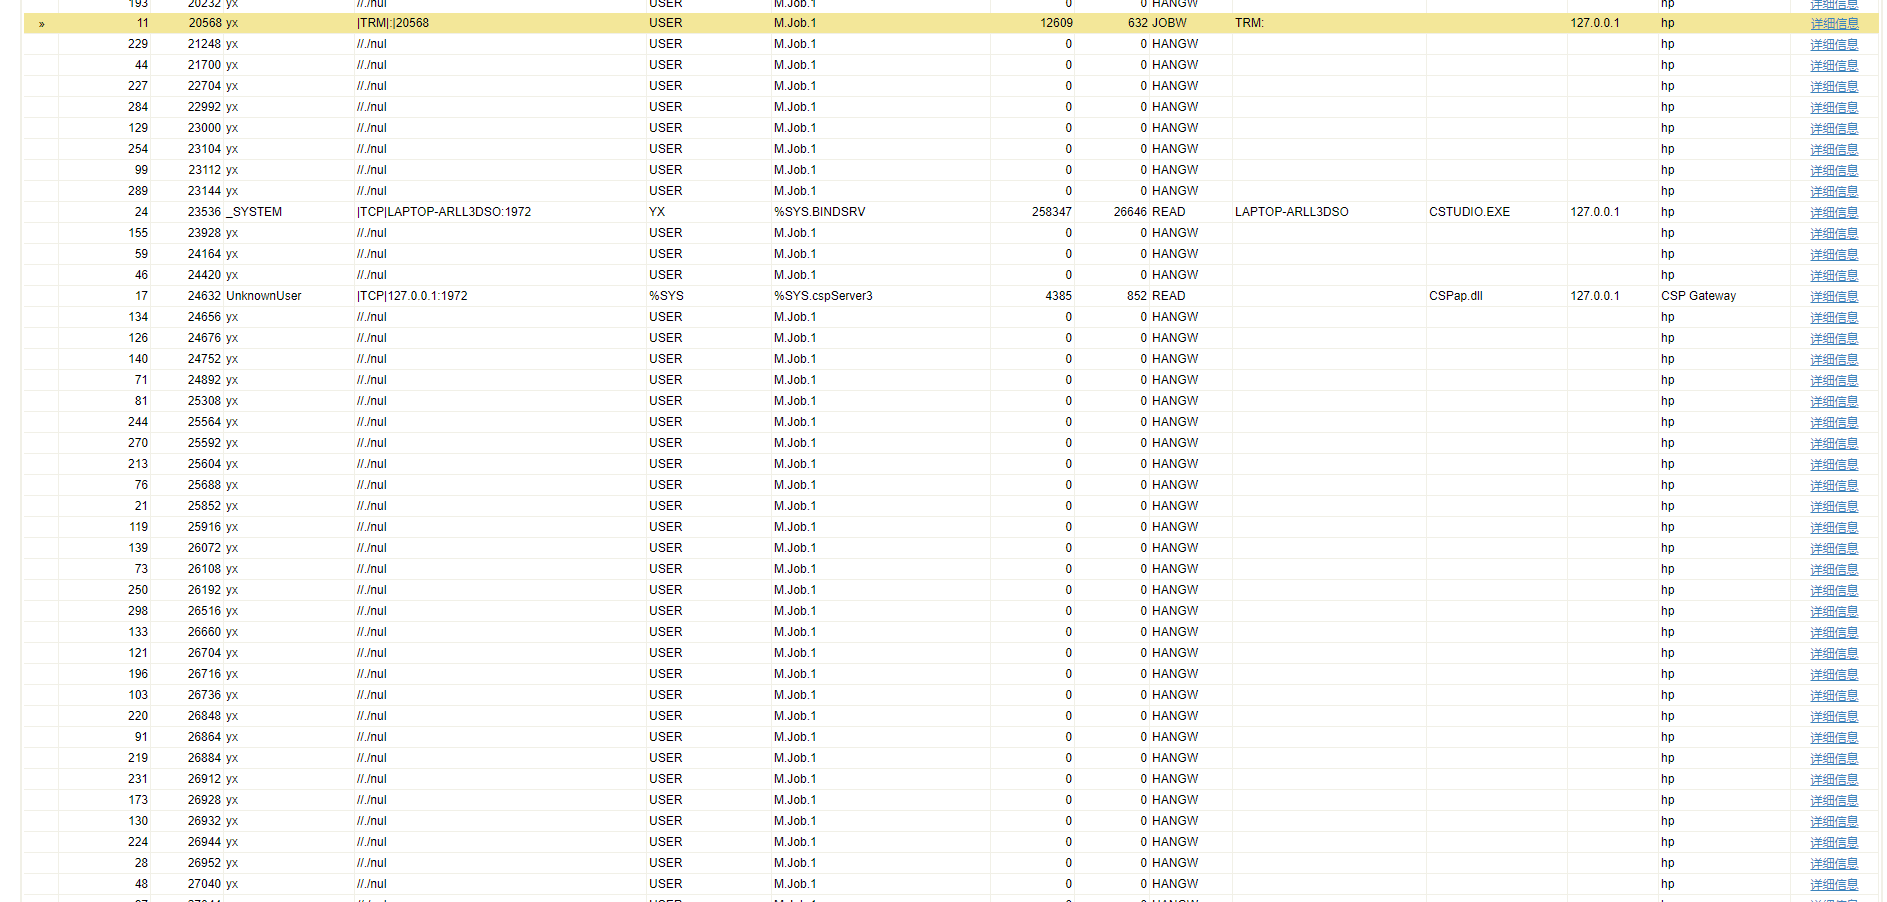Click the YX namespace cell

(x=657, y=212)
